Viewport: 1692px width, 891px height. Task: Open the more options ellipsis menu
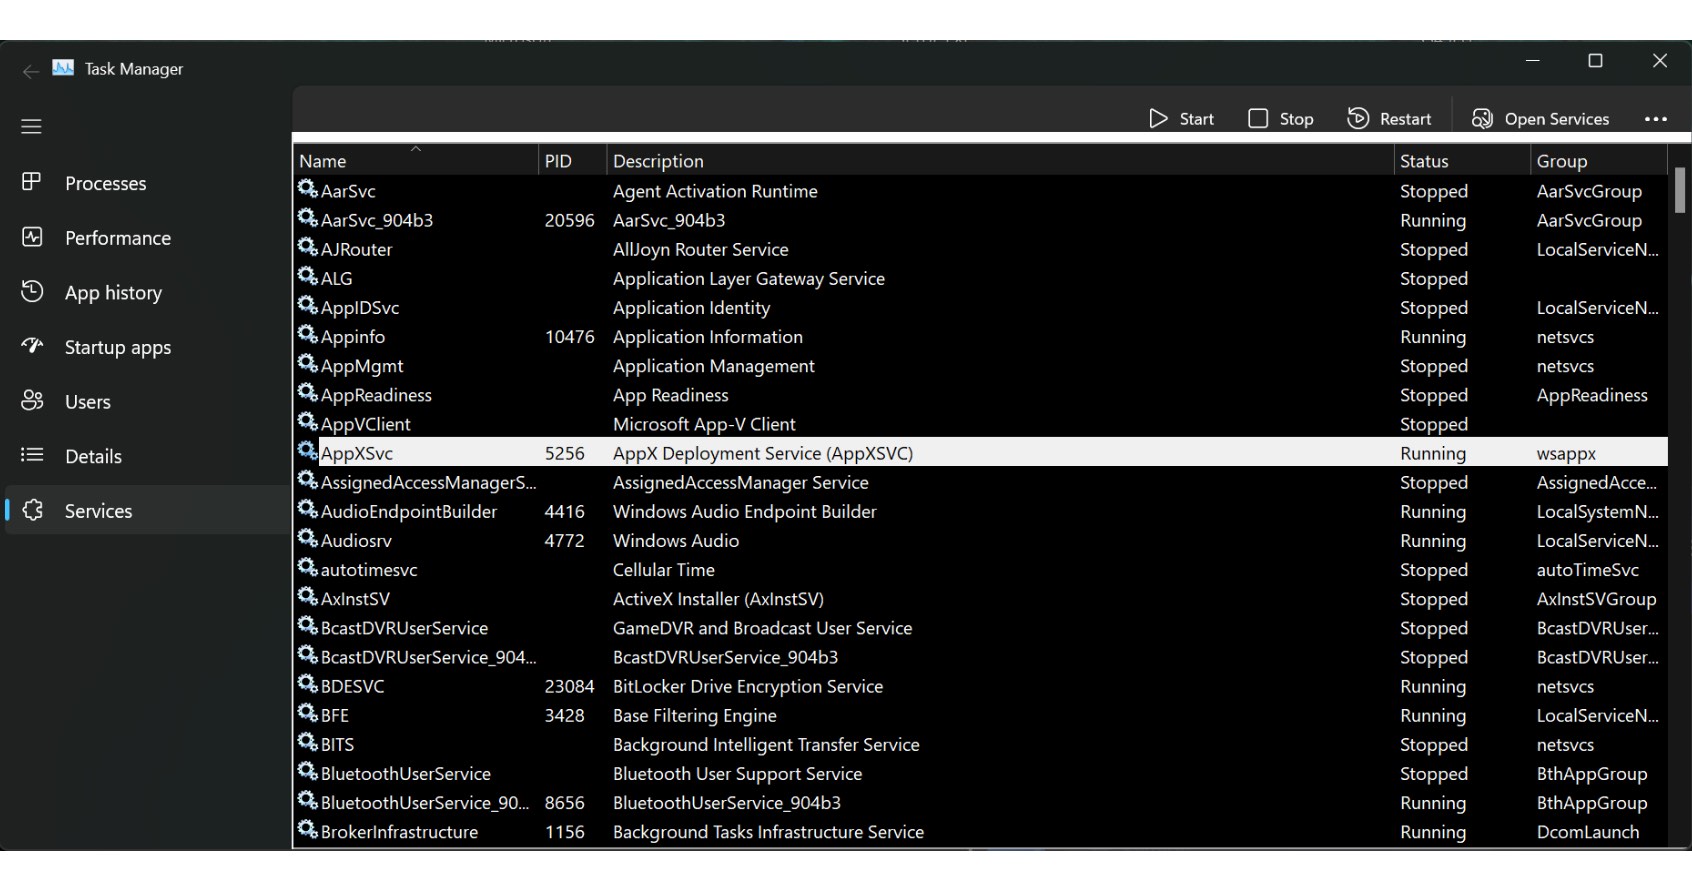(x=1655, y=119)
